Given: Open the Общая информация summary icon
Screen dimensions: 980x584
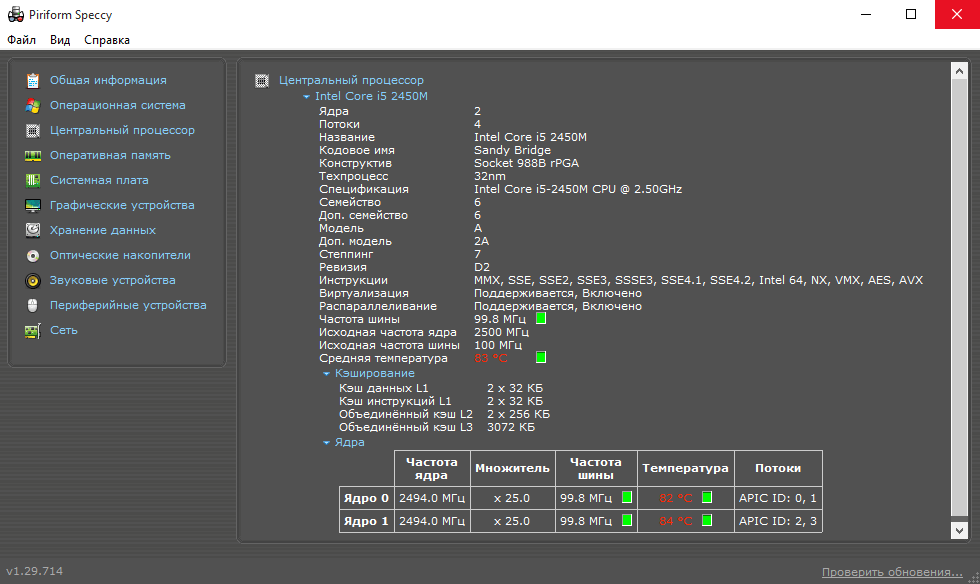Looking at the screenshot, I should click(32, 80).
